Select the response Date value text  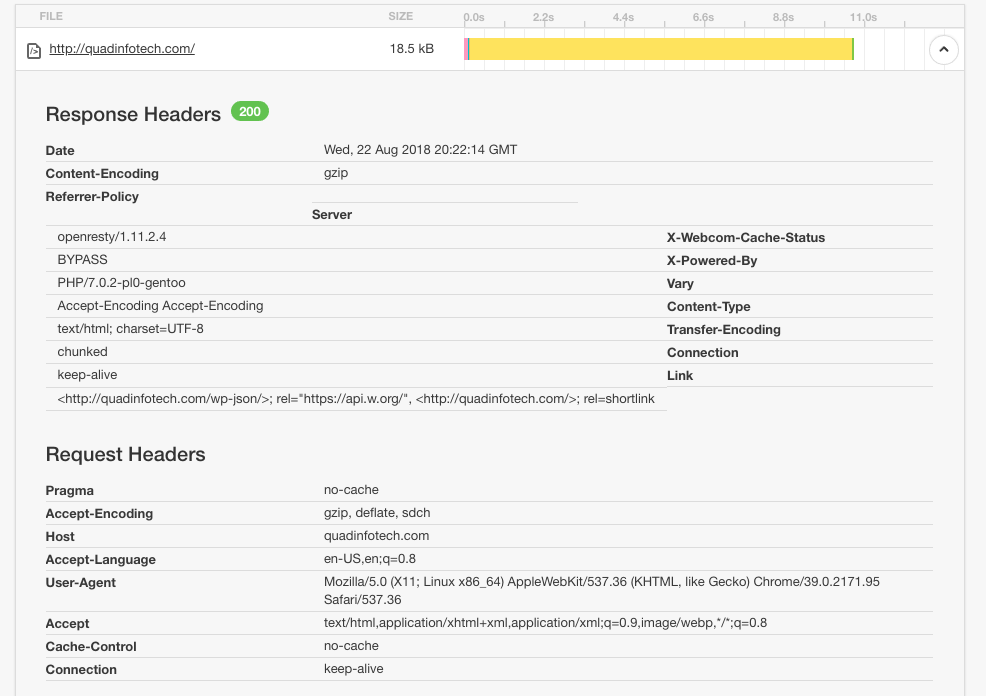tap(420, 150)
